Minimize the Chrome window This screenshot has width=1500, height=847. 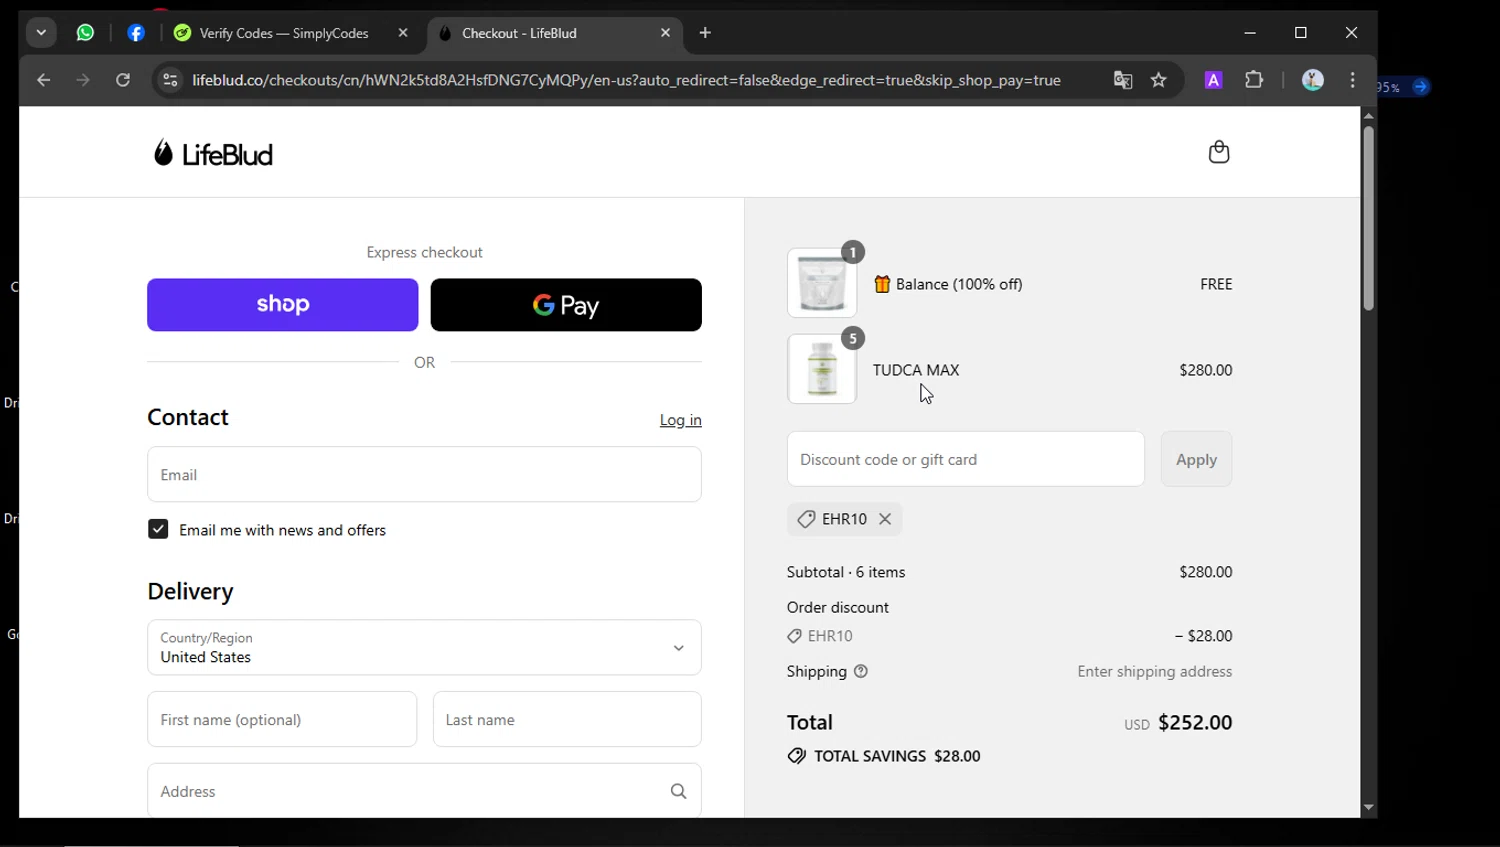coord(1250,33)
